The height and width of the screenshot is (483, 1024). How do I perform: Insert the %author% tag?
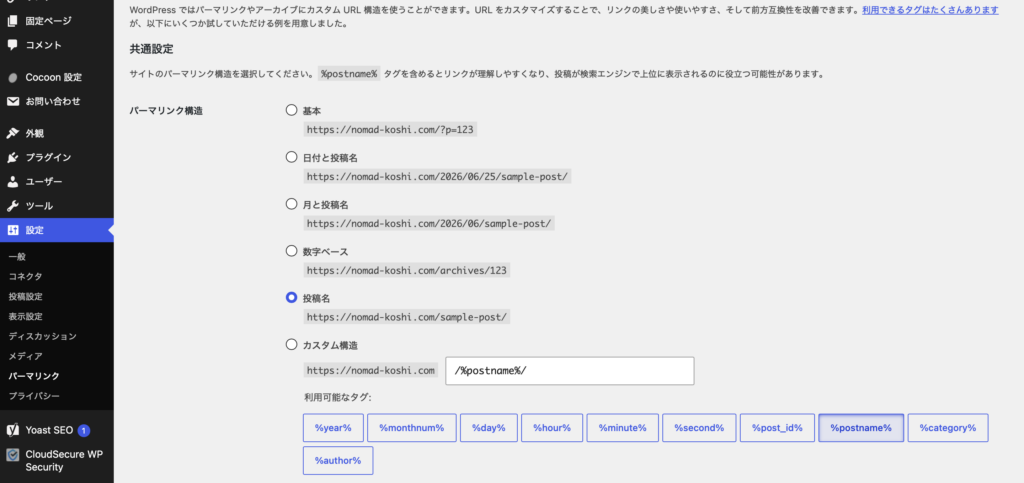(338, 460)
